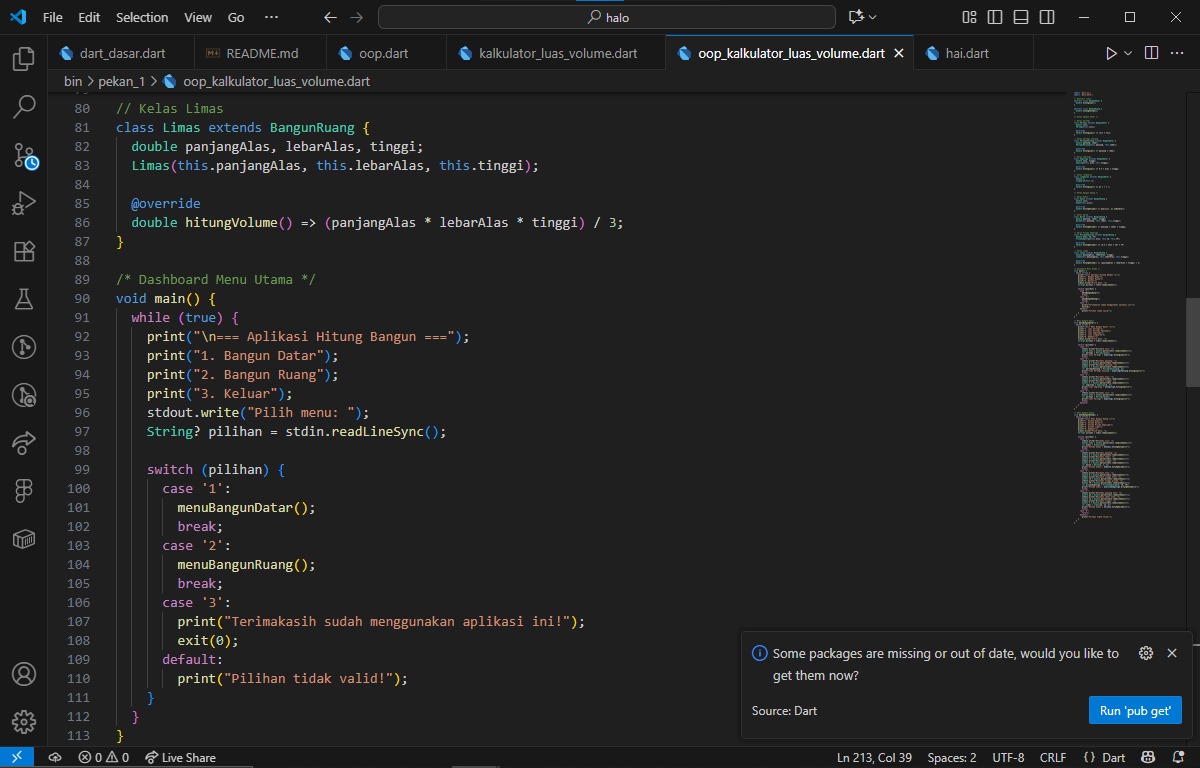Image resolution: width=1200 pixels, height=768 pixels.
Task: Open the Accounts icon in activity bar
Action: [24, 674]
